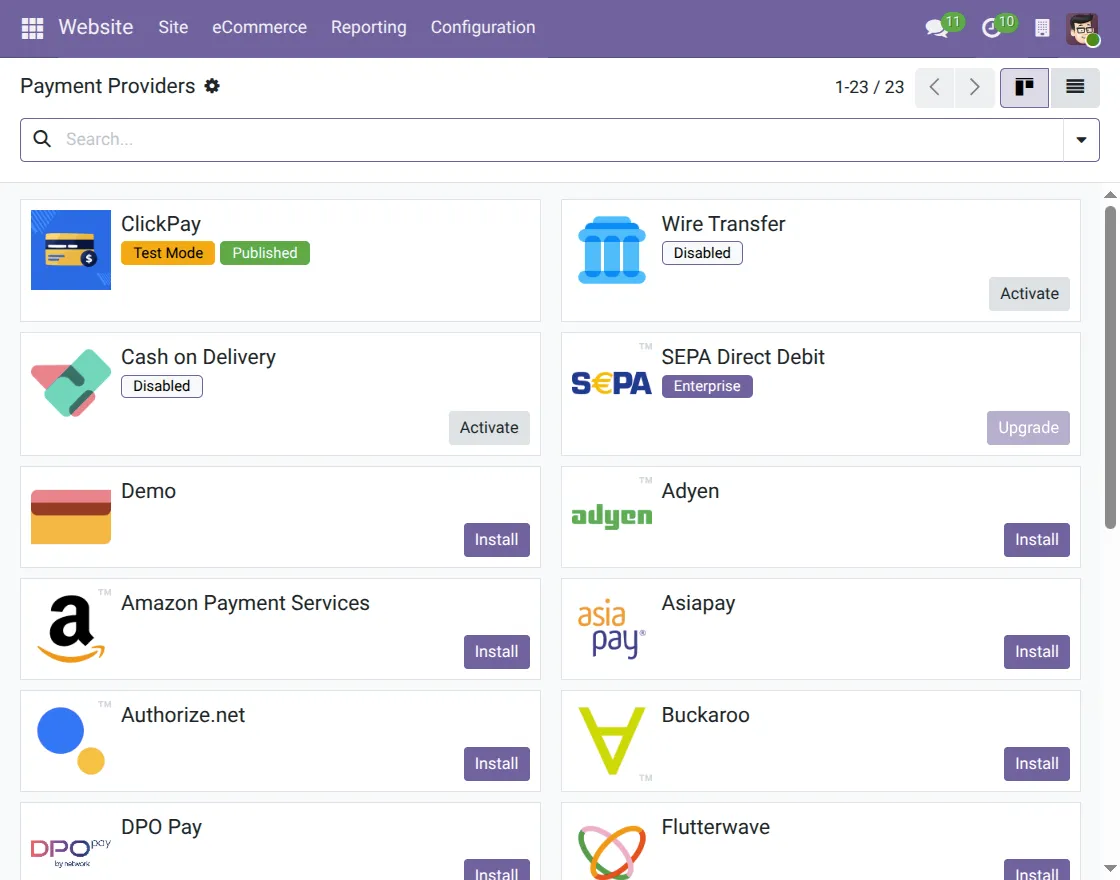Open the ClickPay card title

coord(161,224)
